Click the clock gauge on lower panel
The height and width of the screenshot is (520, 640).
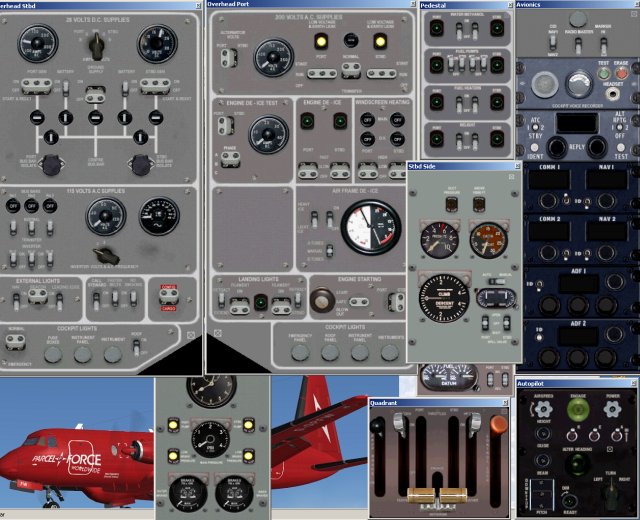click(211, 391)
